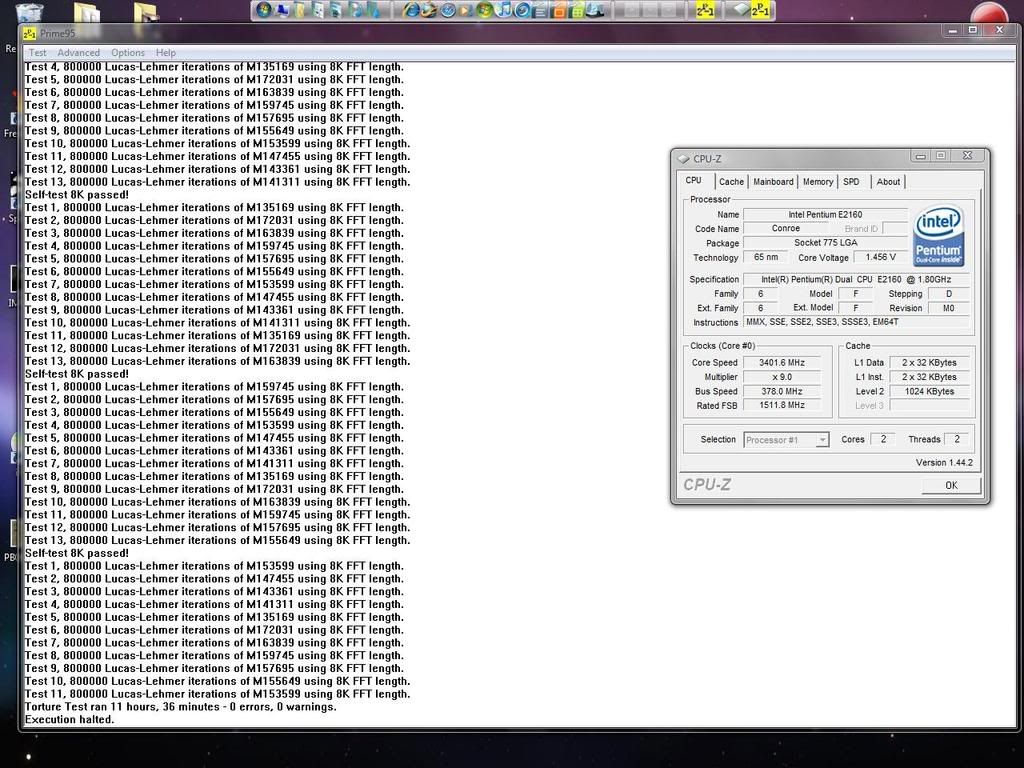Switch to the Mainboard tab in CPU-Z
1024x768 pixels.
(773, 182)
